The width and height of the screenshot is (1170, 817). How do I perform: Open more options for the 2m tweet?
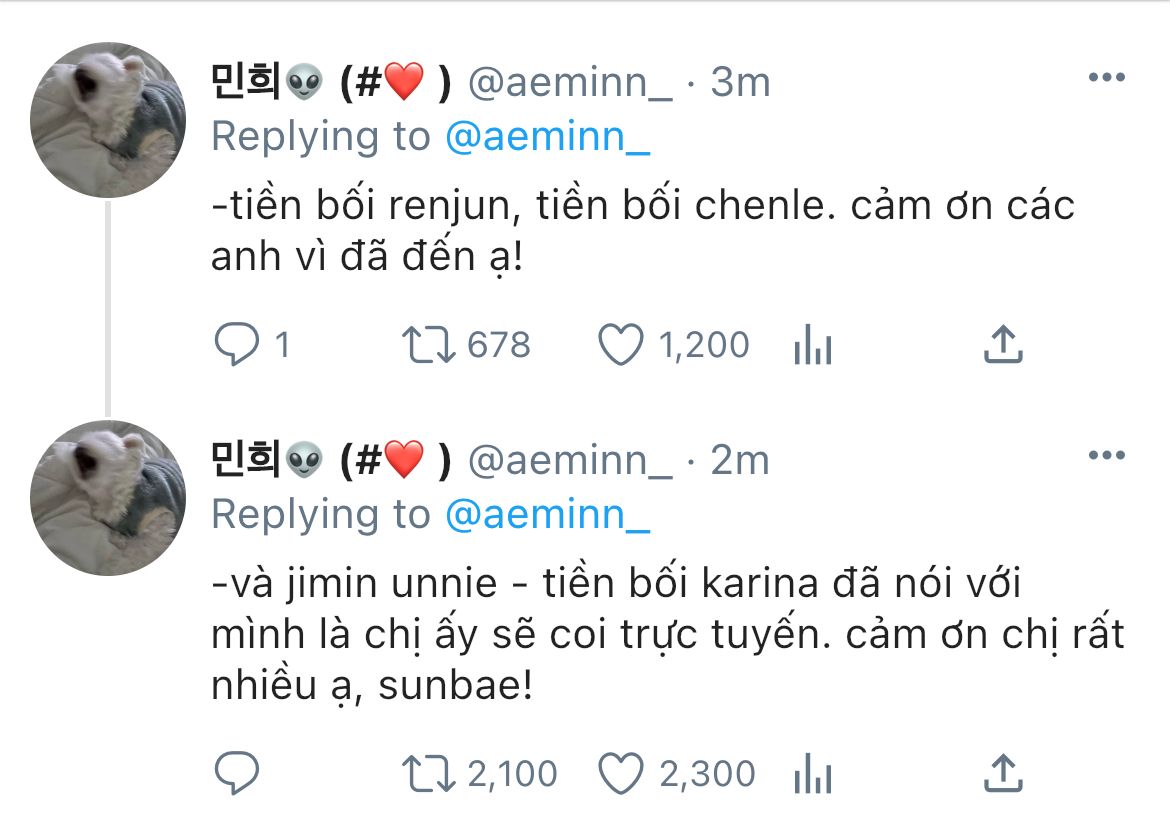pos(1107,455)
